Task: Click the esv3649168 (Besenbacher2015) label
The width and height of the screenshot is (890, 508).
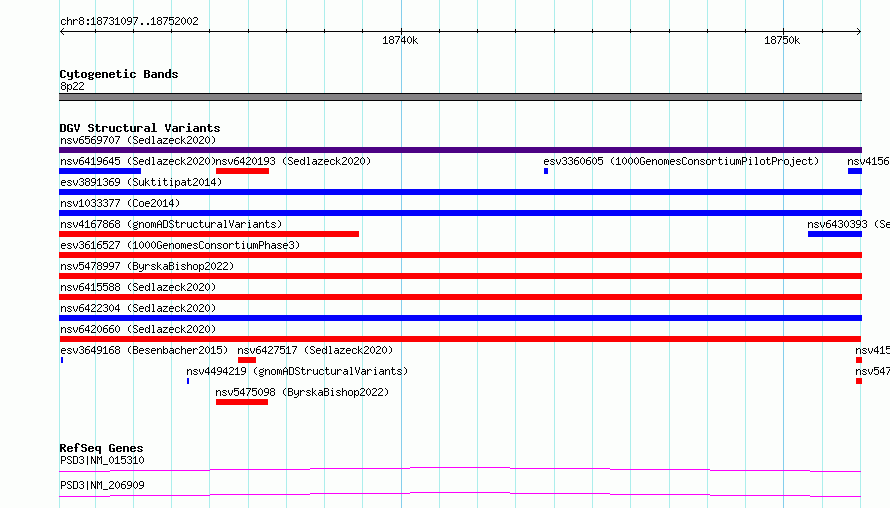Action: point(144,350)
